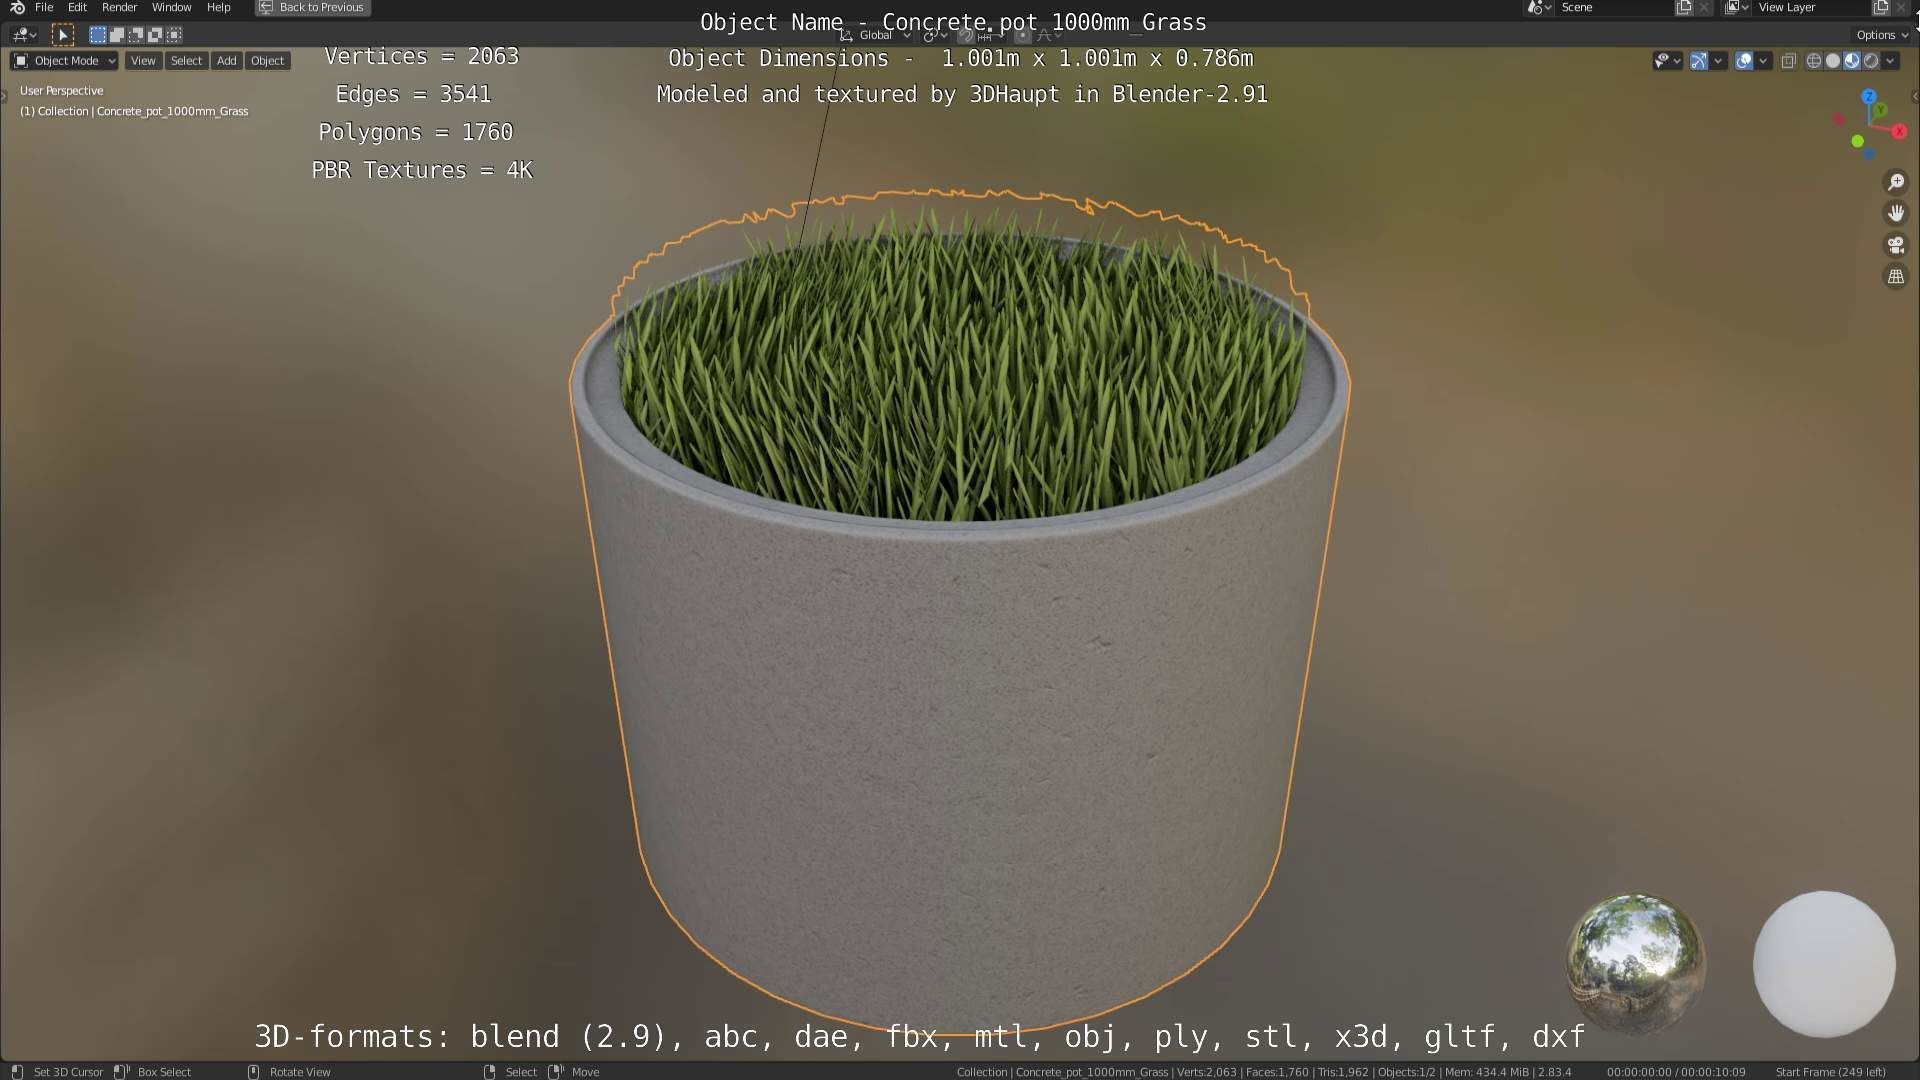Click the pan view hand icon
1920x1080 pixels.
click(1895, 213)
